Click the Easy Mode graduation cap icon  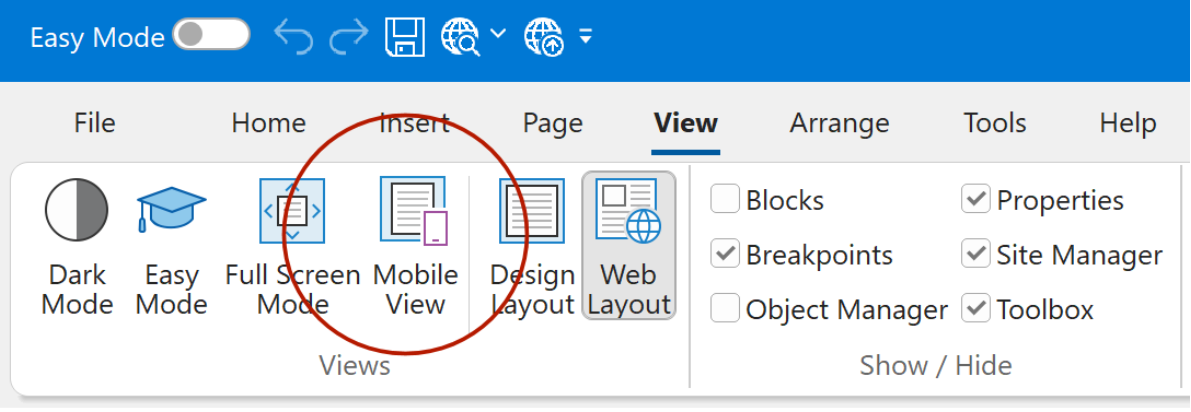coord(171,247)
